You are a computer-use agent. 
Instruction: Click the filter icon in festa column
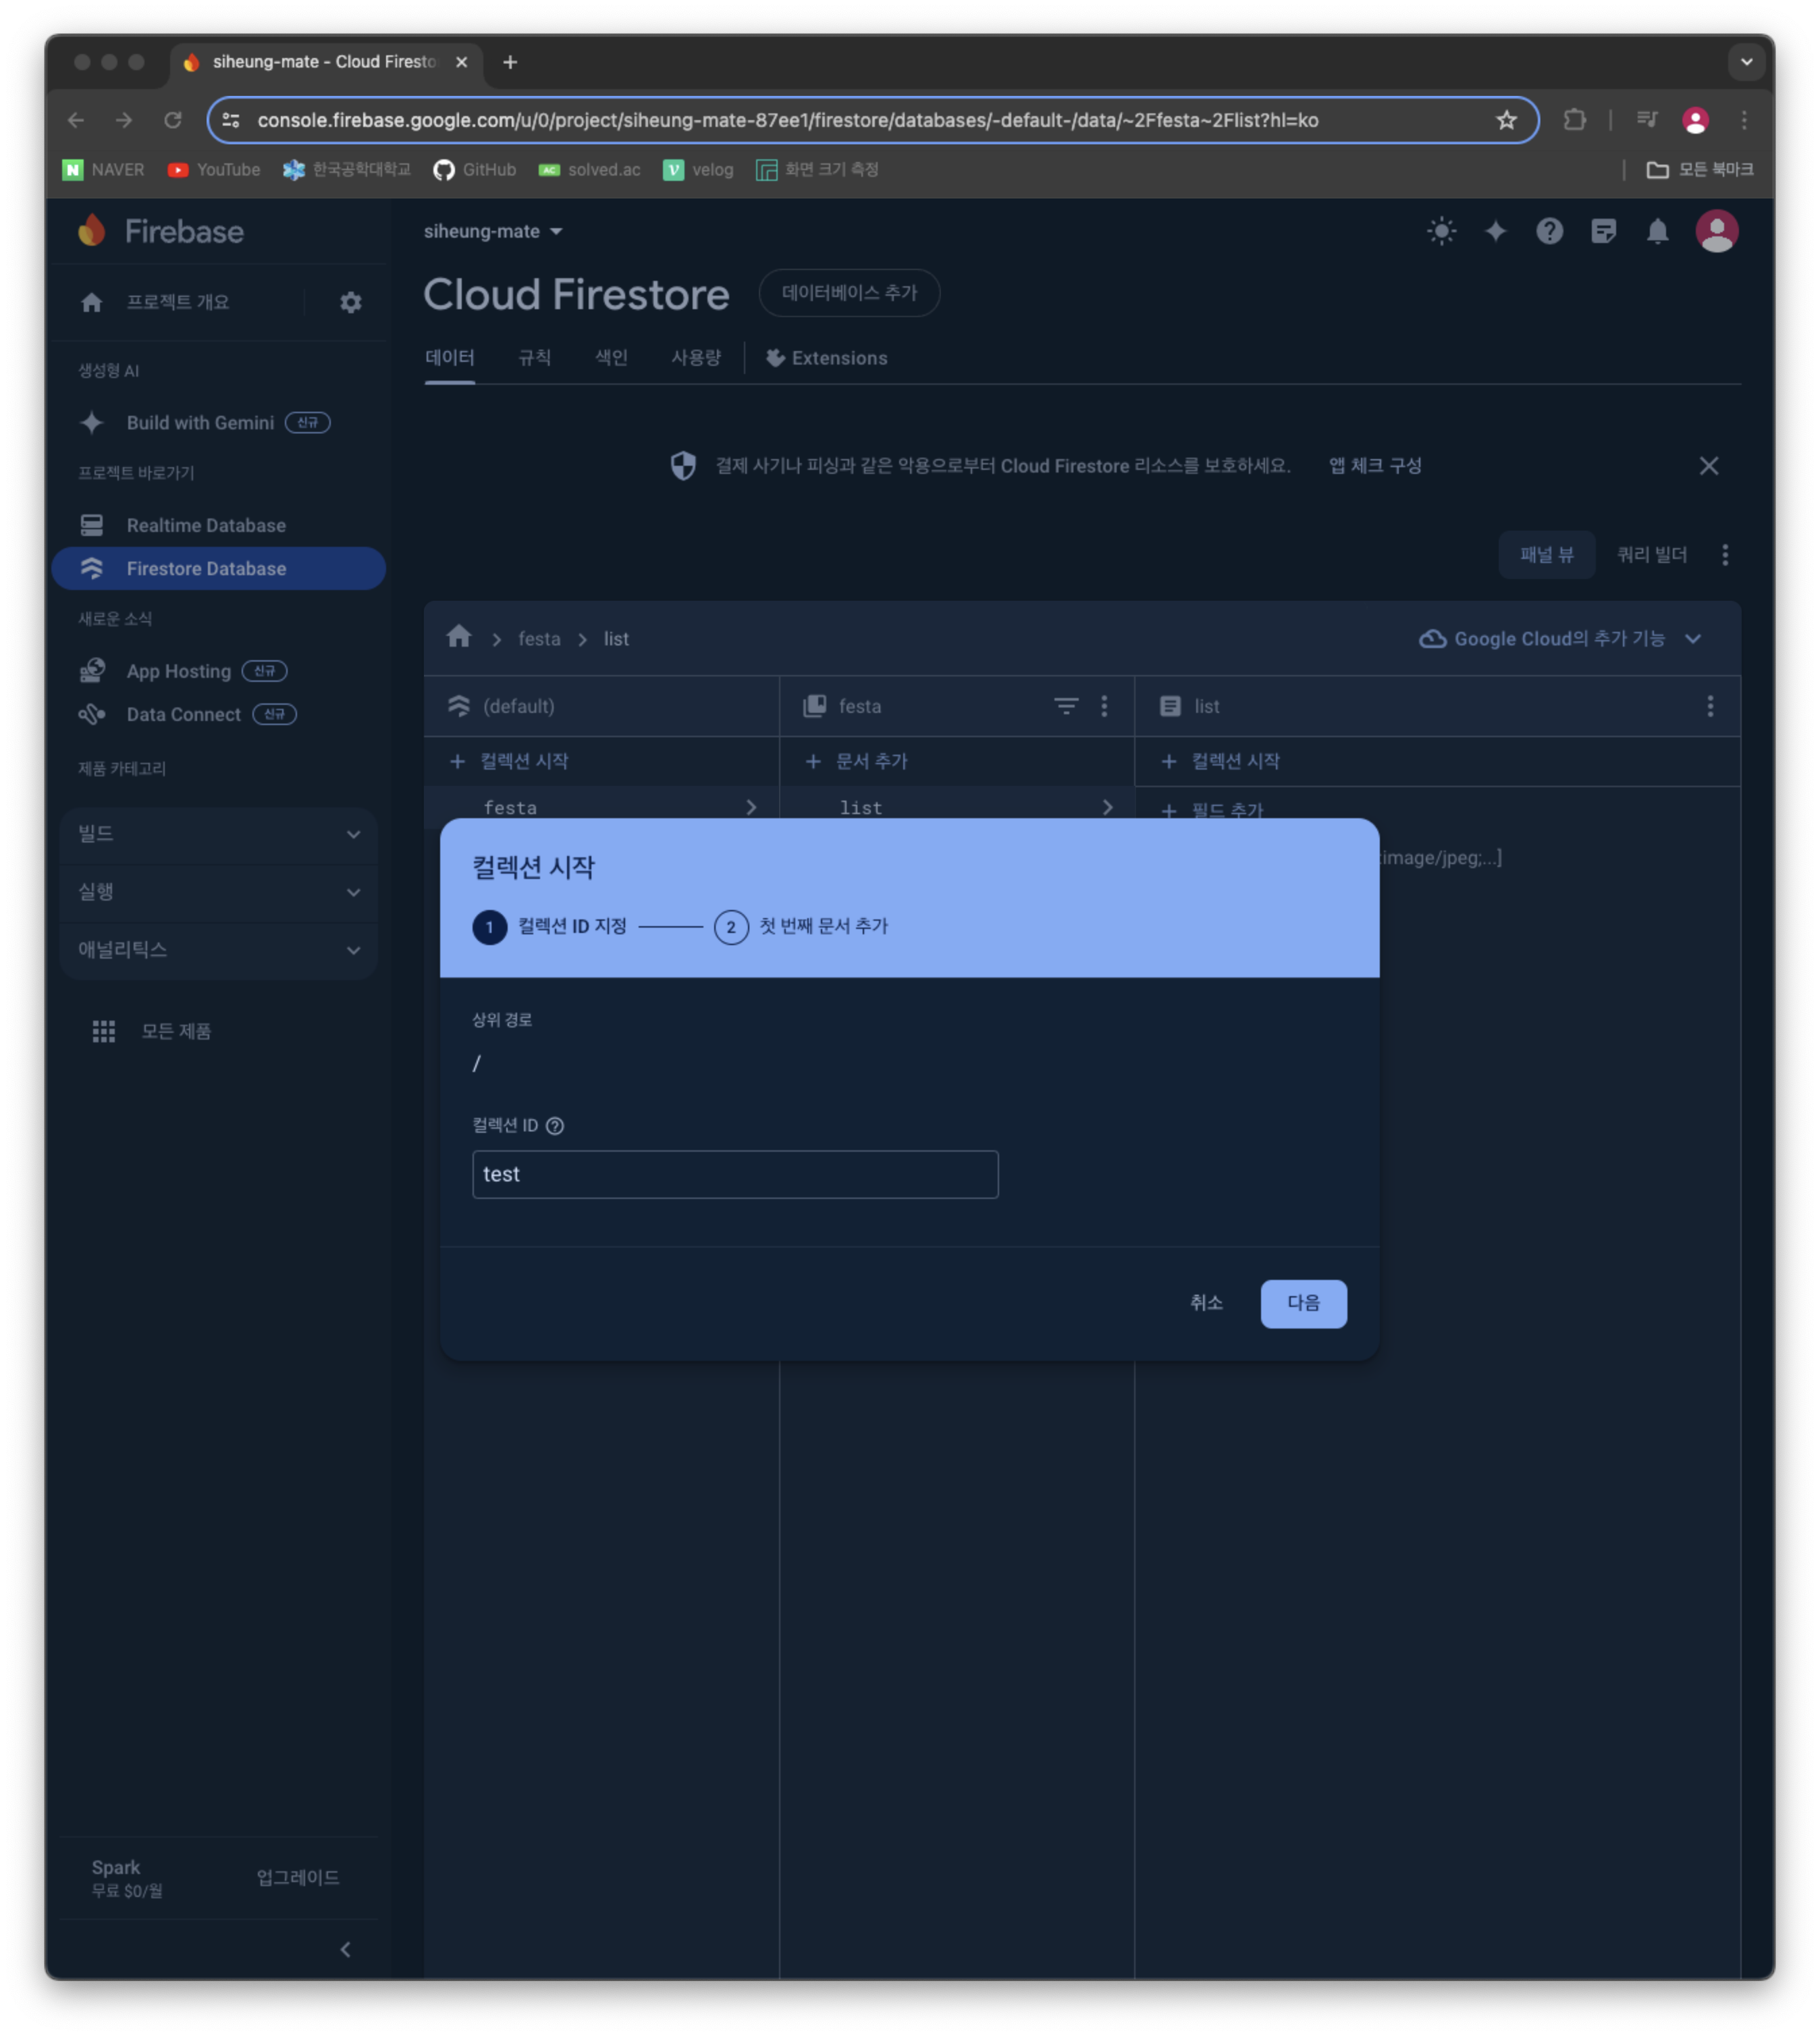tap(1065, 706)
